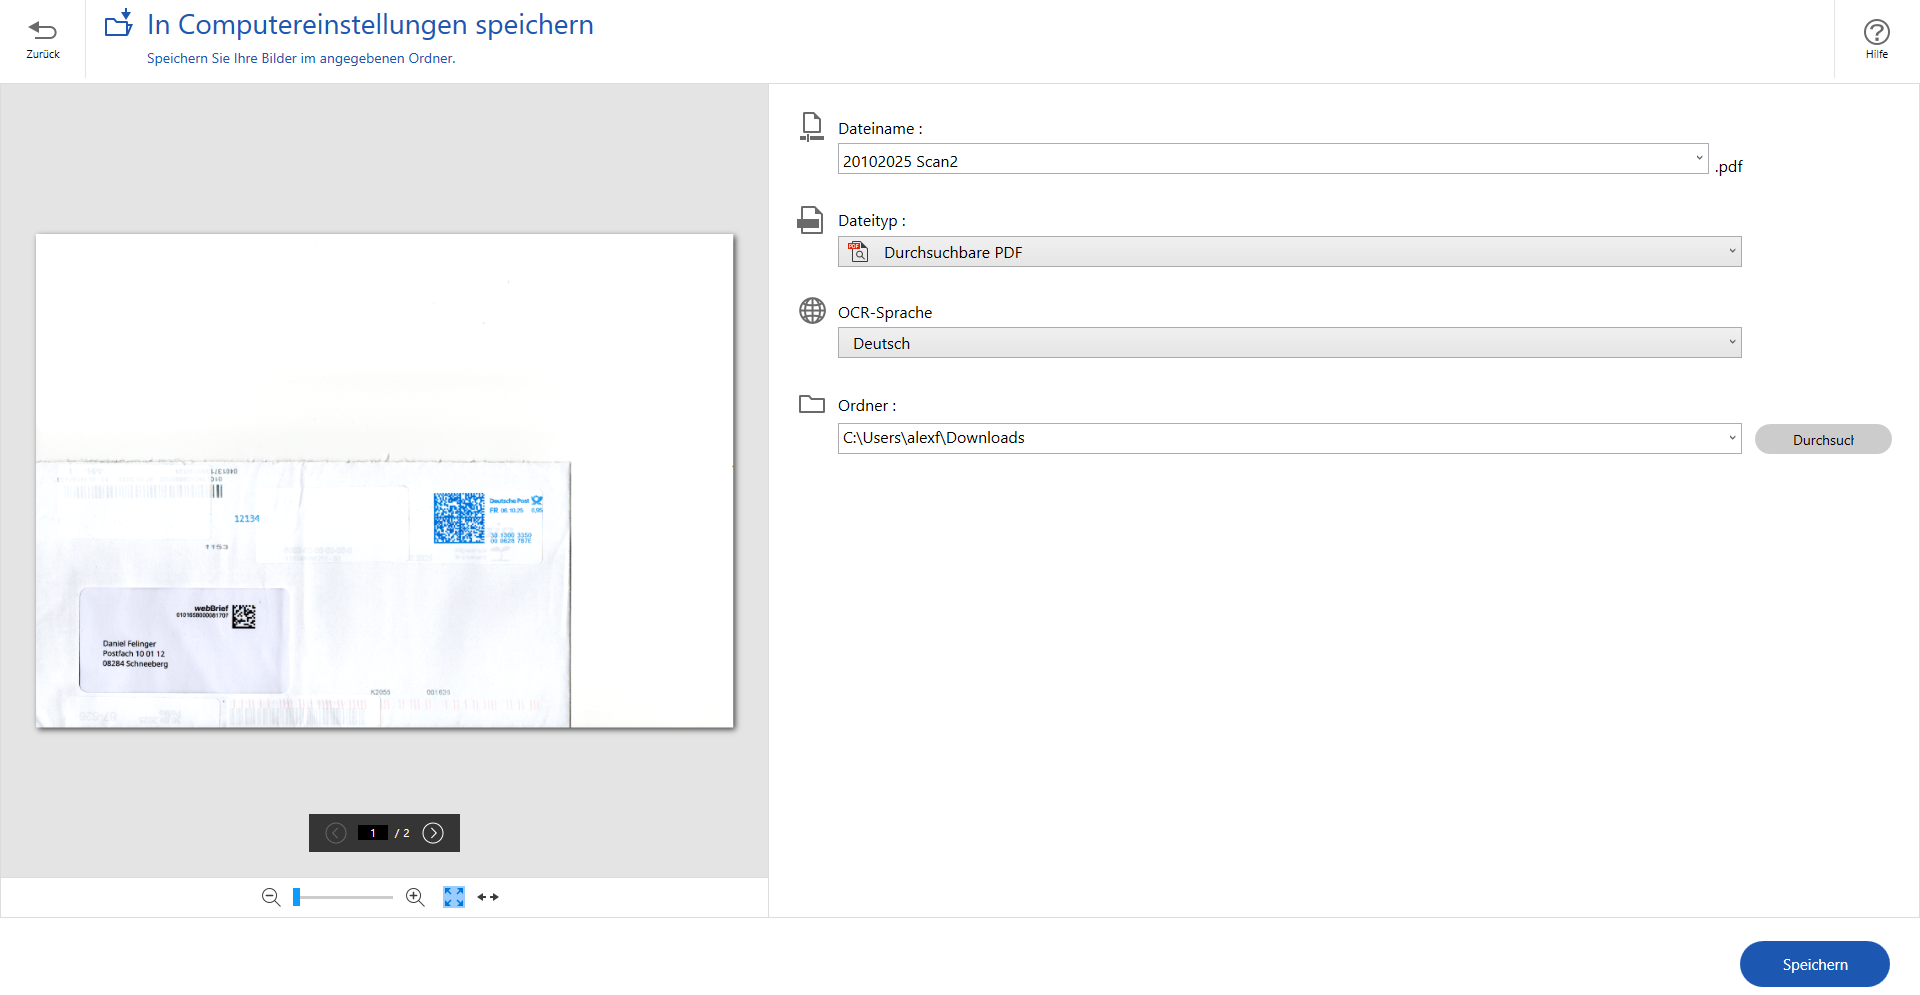Click the current page number box

click(x=373, y=833)
